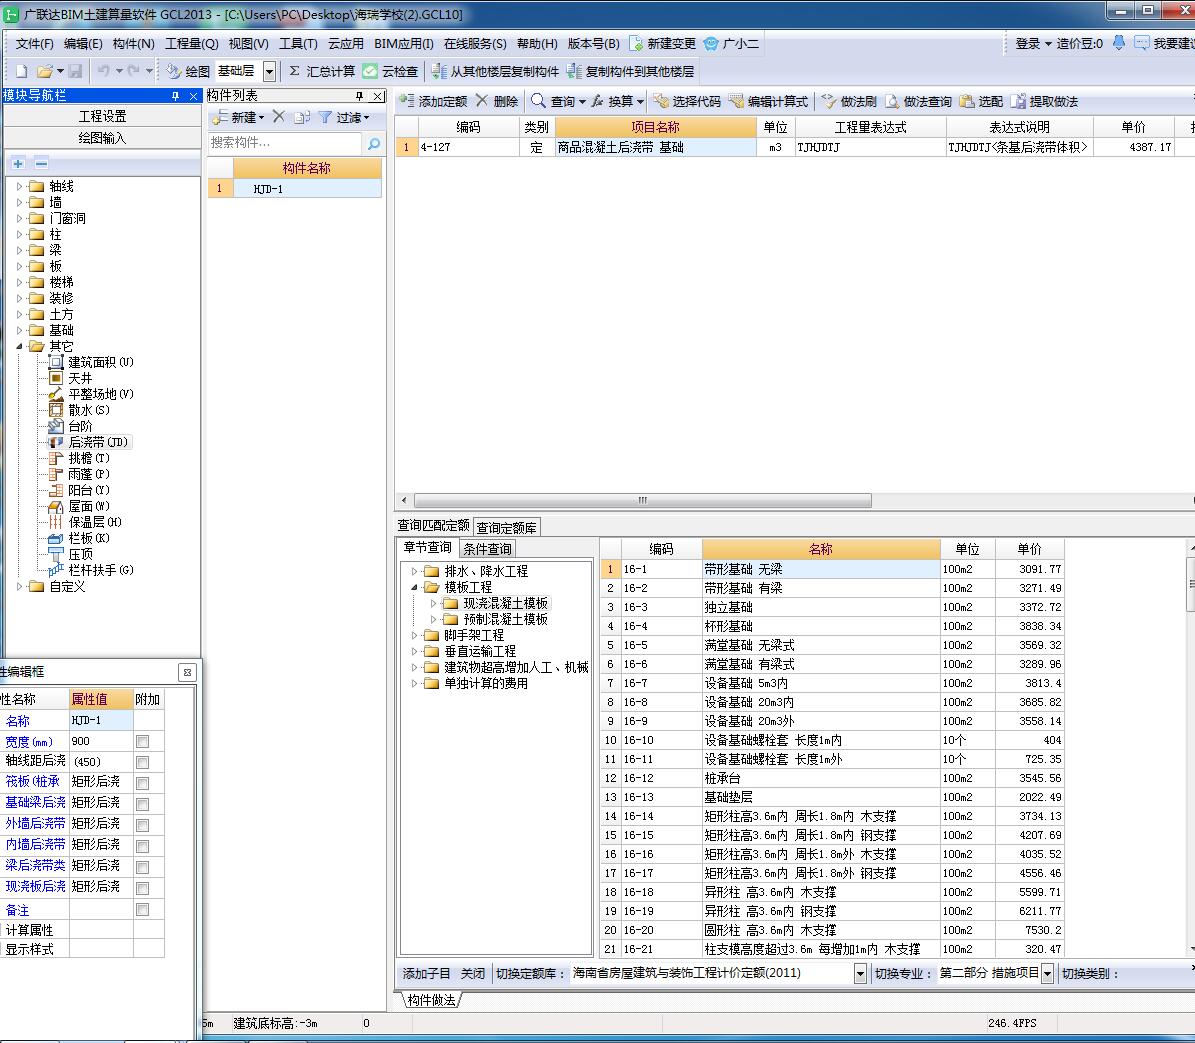Open 基础层 floor dropdown
The width and height of the screenshot is (1195, 1043).
[270, 71]
